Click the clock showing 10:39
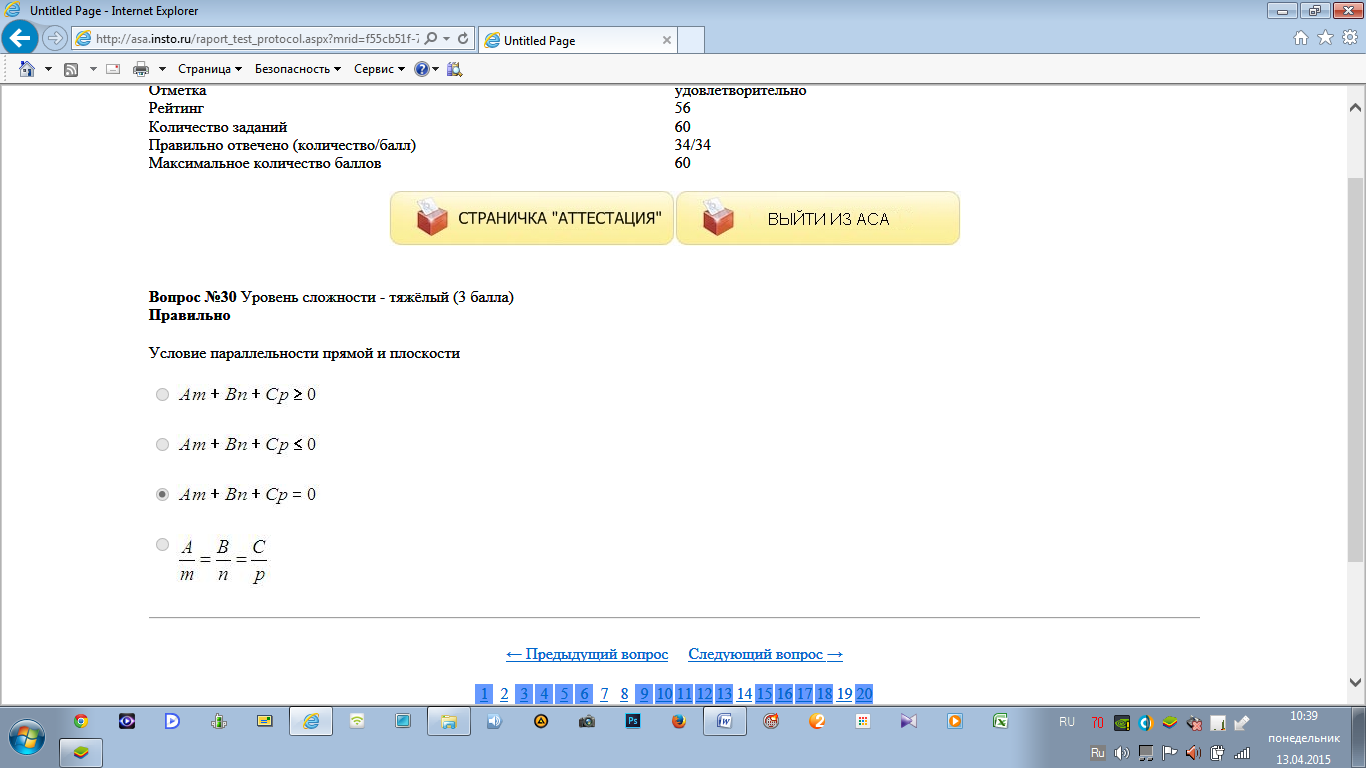Image resolution: width=1366 pixels, height=768 pixels. coord(1303,715)
